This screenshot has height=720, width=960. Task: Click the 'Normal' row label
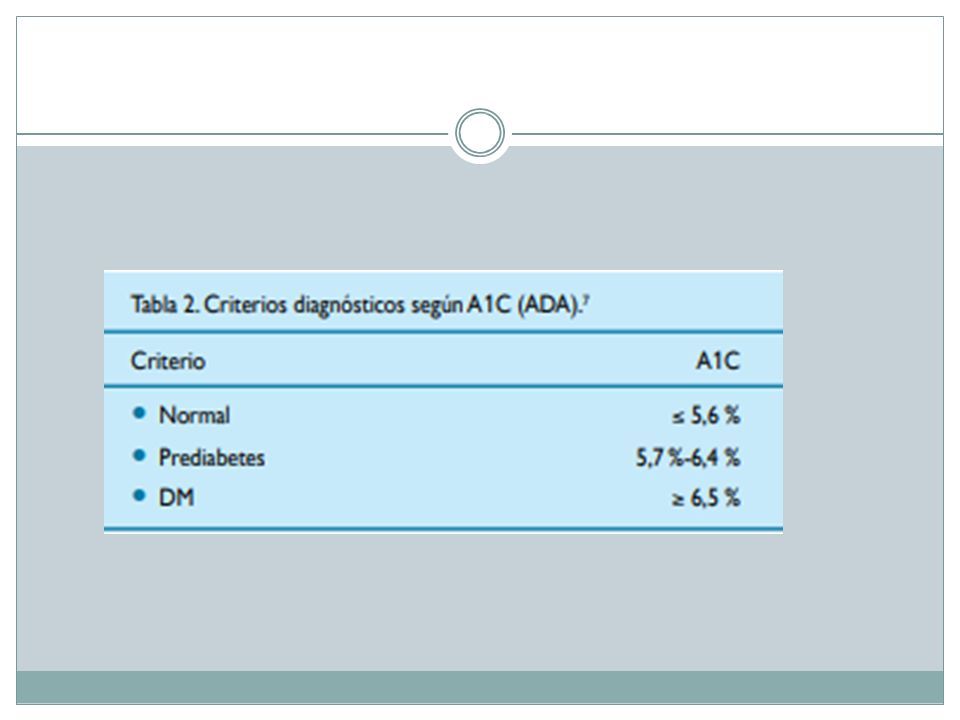(x=194, y=415)
